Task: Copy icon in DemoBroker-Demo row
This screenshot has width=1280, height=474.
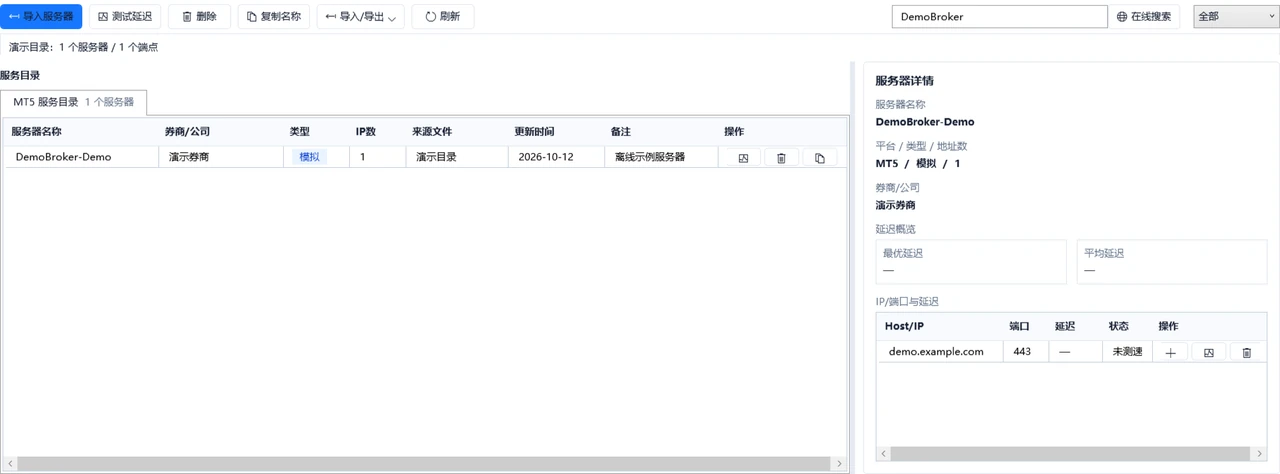Action: (820, 158)
